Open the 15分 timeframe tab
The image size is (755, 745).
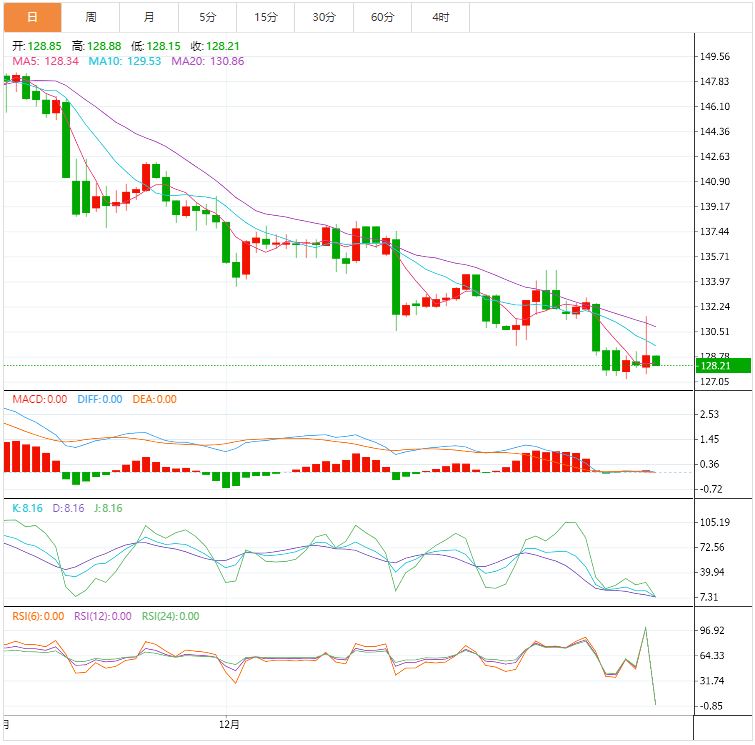266,17
